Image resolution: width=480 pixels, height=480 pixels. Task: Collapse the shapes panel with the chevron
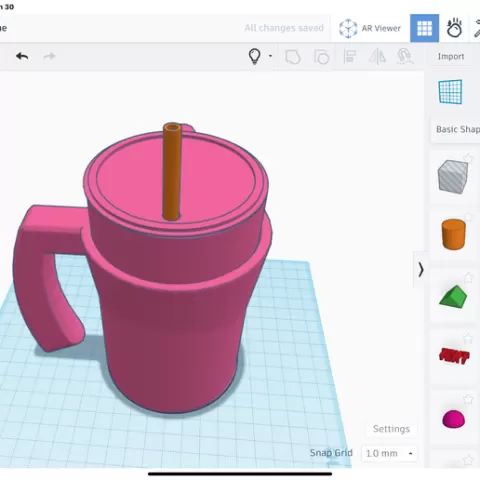(421, 269)
